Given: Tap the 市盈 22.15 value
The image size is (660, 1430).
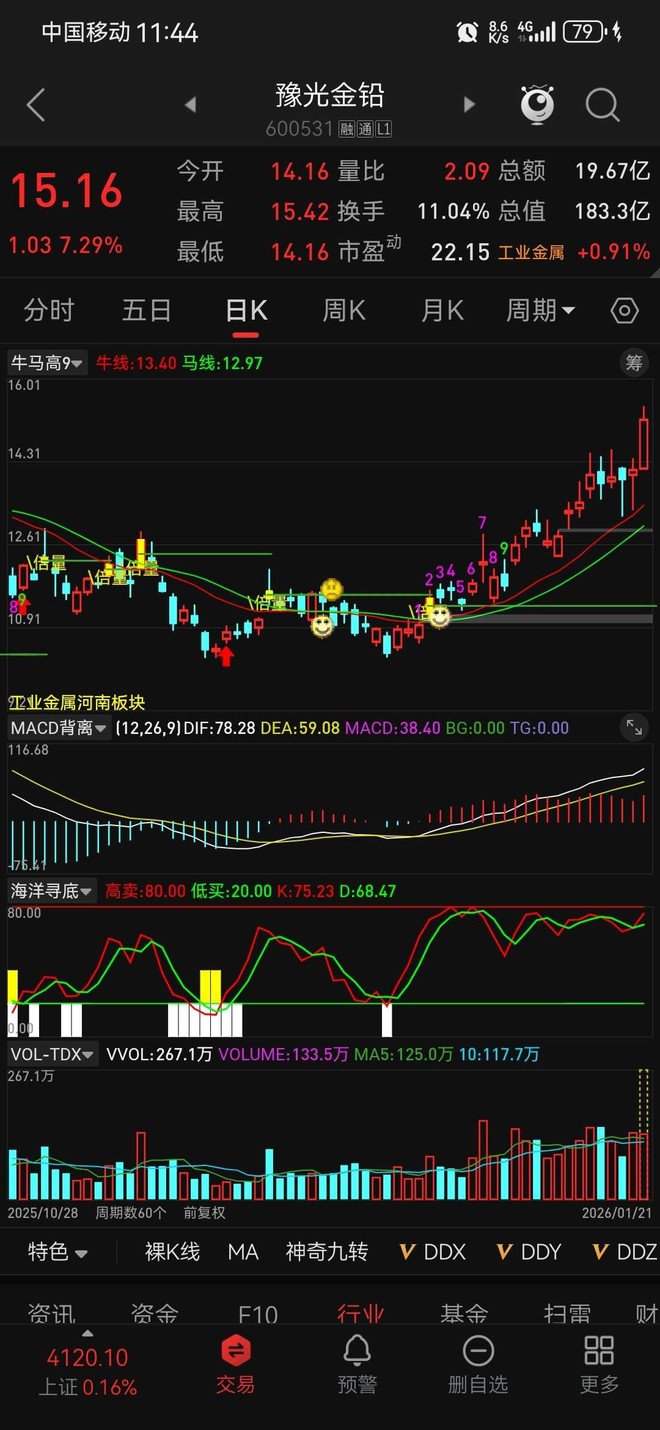Looking at the screenshot, I should [460, 252].
